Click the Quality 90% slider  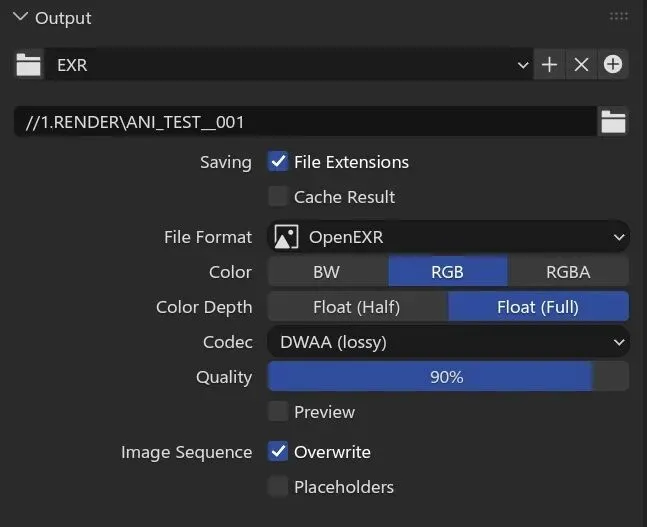(447, 377)
